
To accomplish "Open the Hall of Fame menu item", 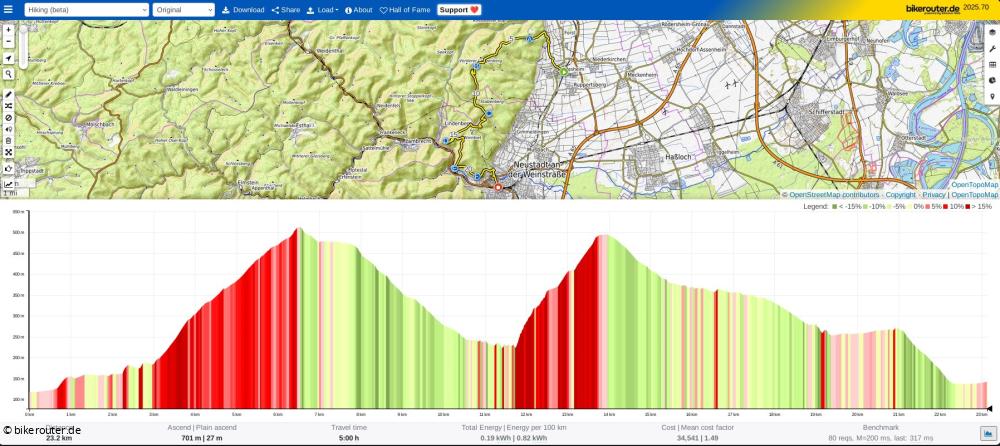I will 405,10.
